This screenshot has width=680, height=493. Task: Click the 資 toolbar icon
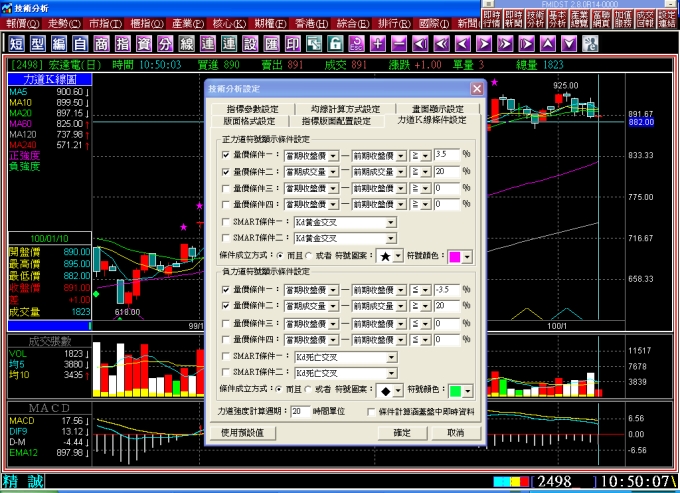pos(144,43)
